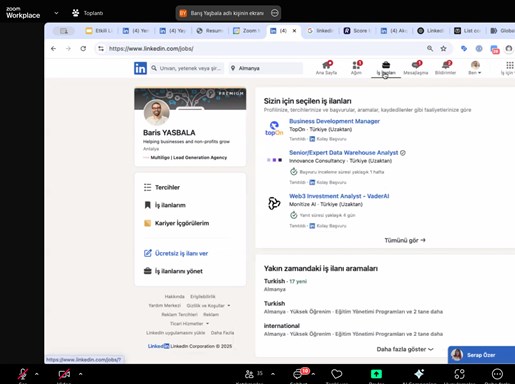Switch to Score browser tab
This screenshot has height=384, width=515.
[357, 31]
